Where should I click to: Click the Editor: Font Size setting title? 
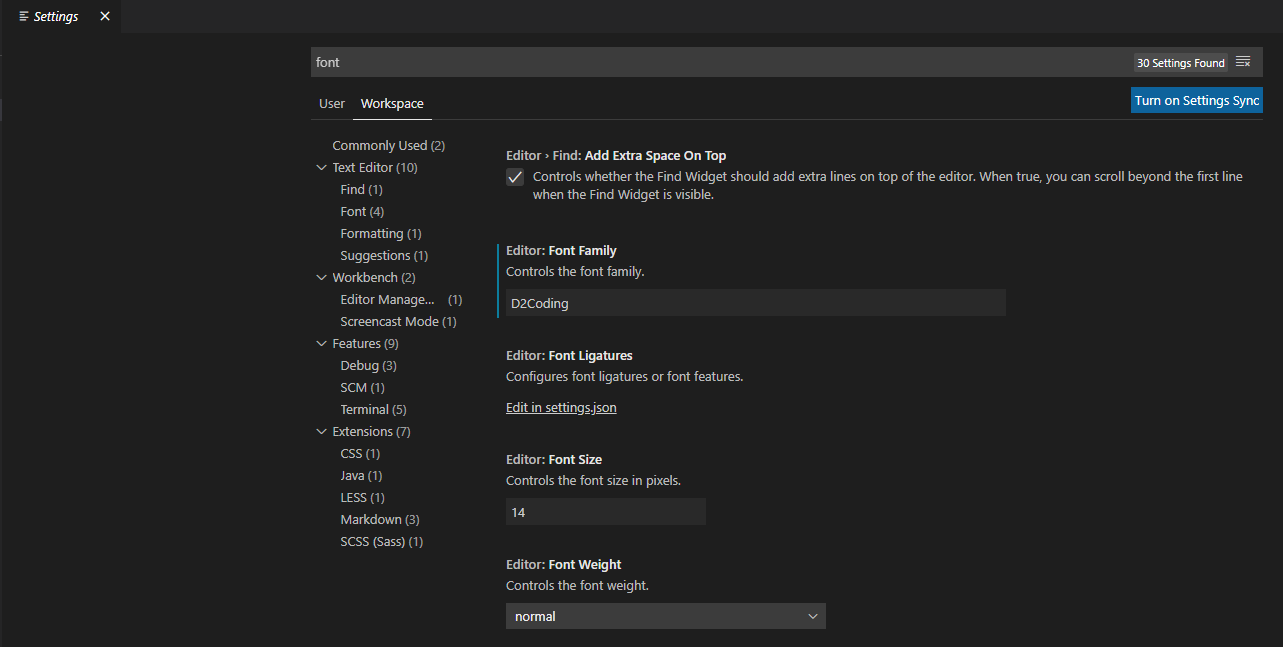click(x=554, y=459)
